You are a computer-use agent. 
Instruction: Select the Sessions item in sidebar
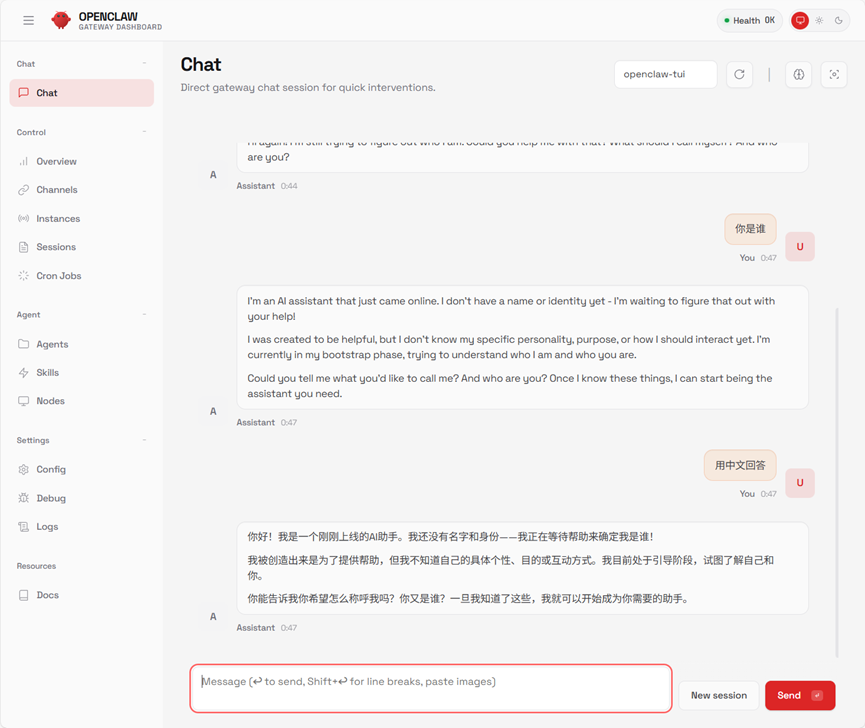(x=60, y=247)
